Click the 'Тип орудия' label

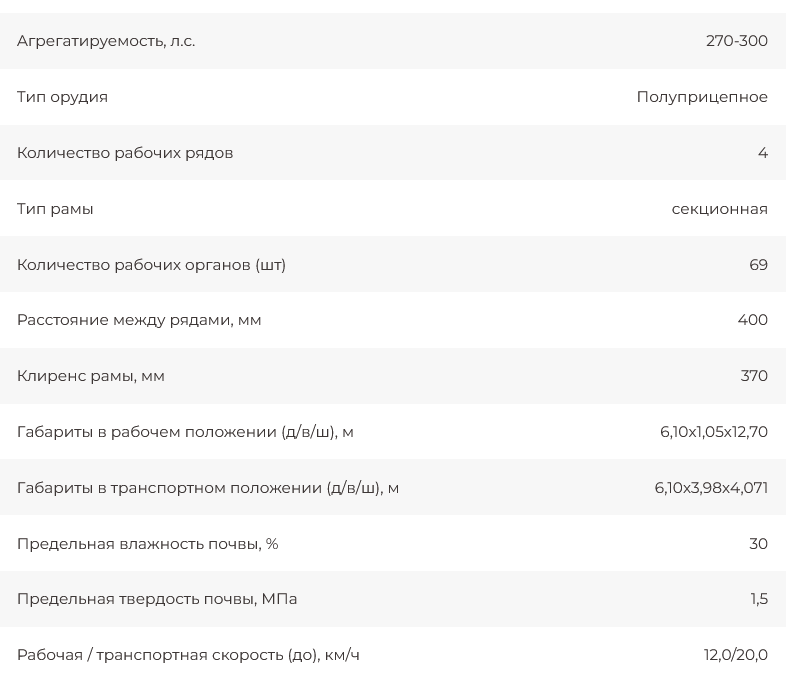[62, 97]
